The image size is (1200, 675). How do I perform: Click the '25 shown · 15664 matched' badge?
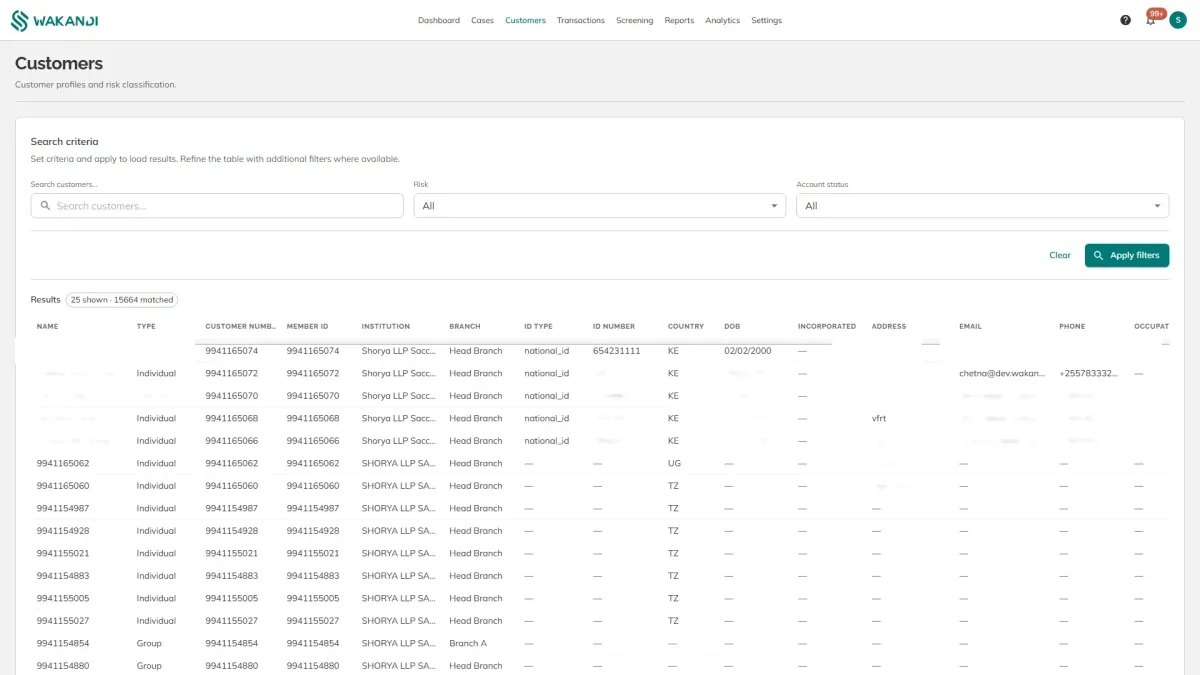coord(122,299)
